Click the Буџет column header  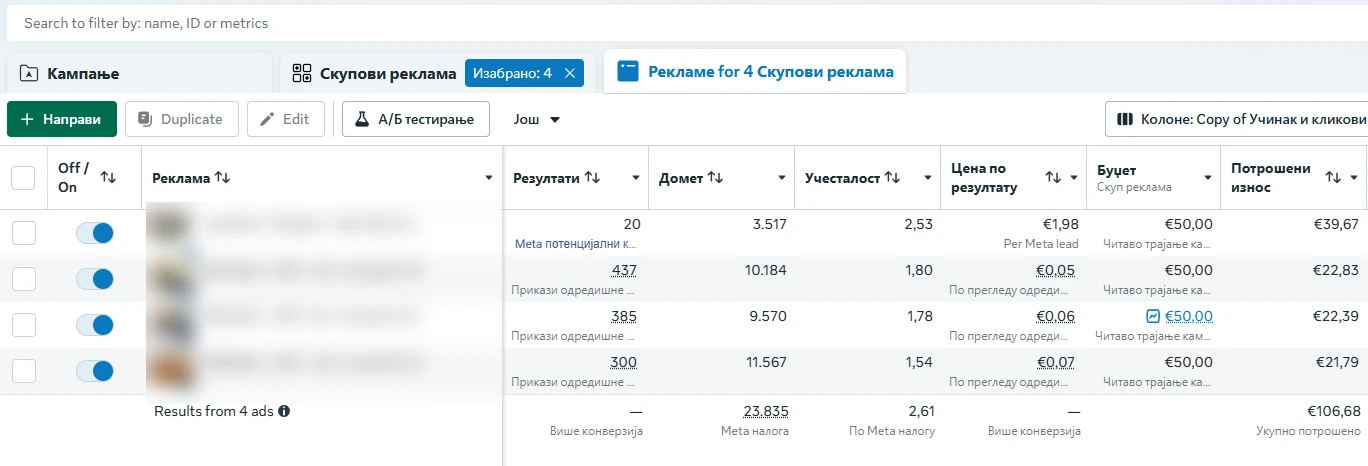pyautogui.click(x=1153, y=178)
